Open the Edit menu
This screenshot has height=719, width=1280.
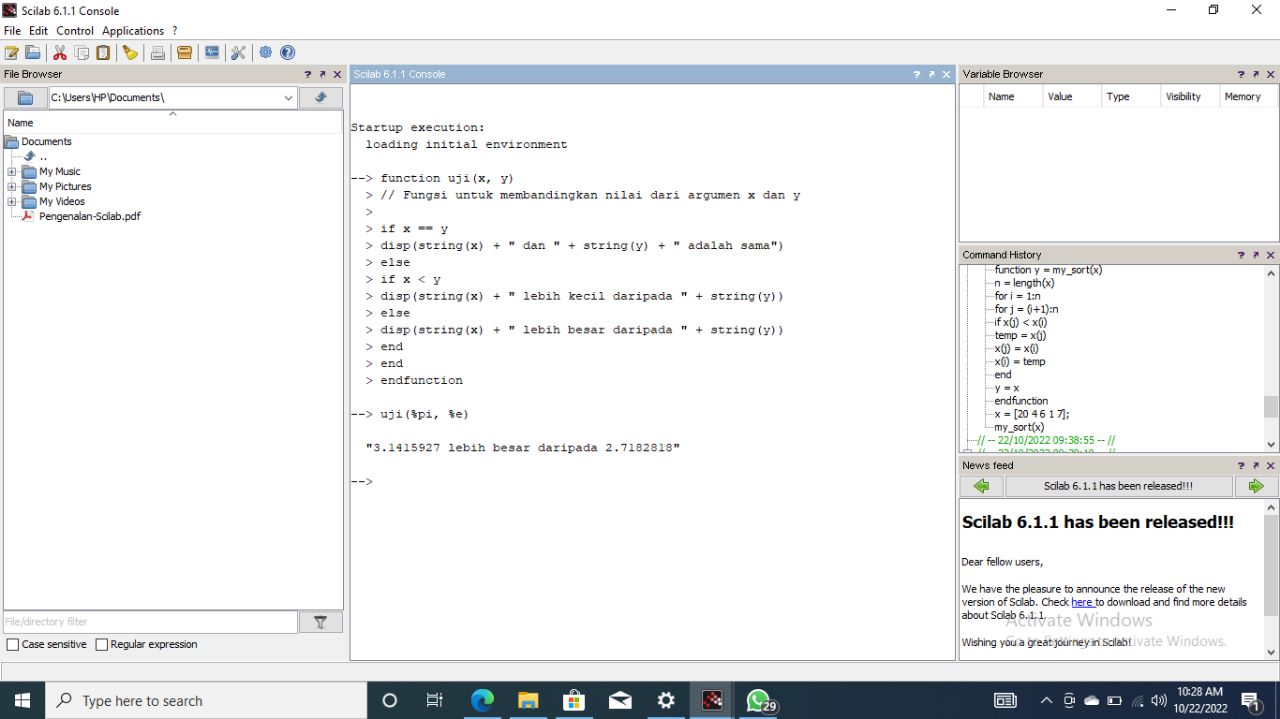(x=39, y=31)
